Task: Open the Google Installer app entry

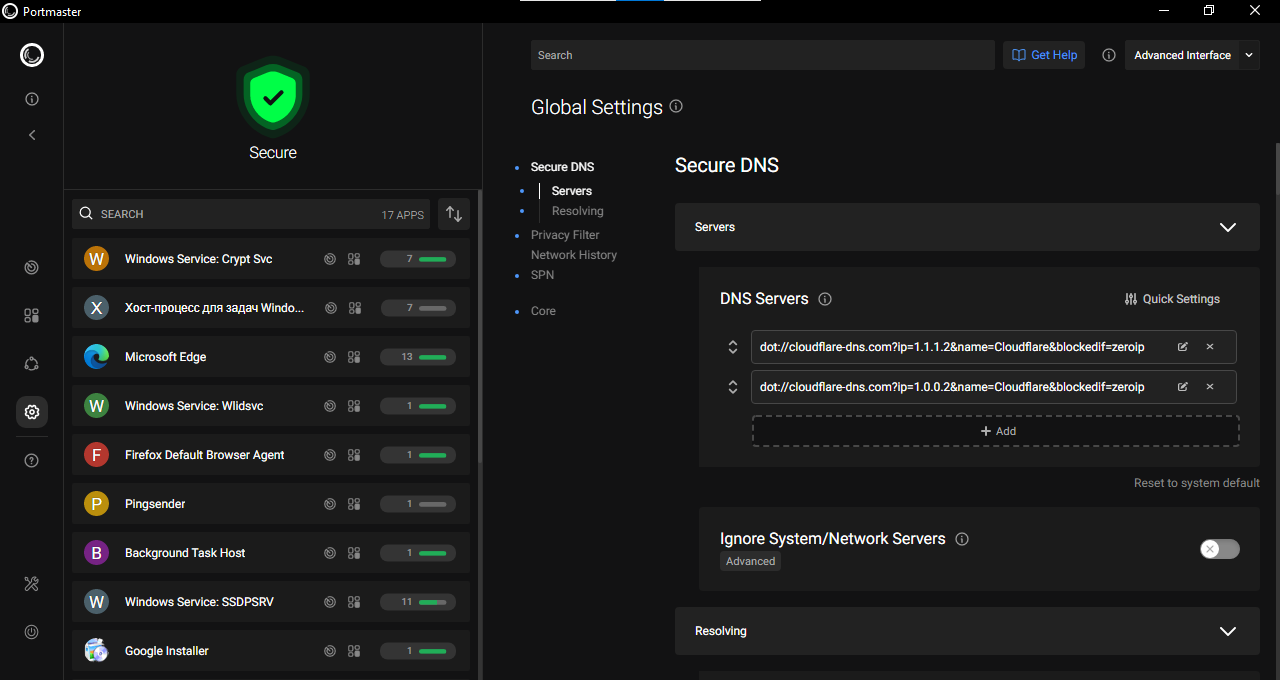Action: (x=271, y=651)
